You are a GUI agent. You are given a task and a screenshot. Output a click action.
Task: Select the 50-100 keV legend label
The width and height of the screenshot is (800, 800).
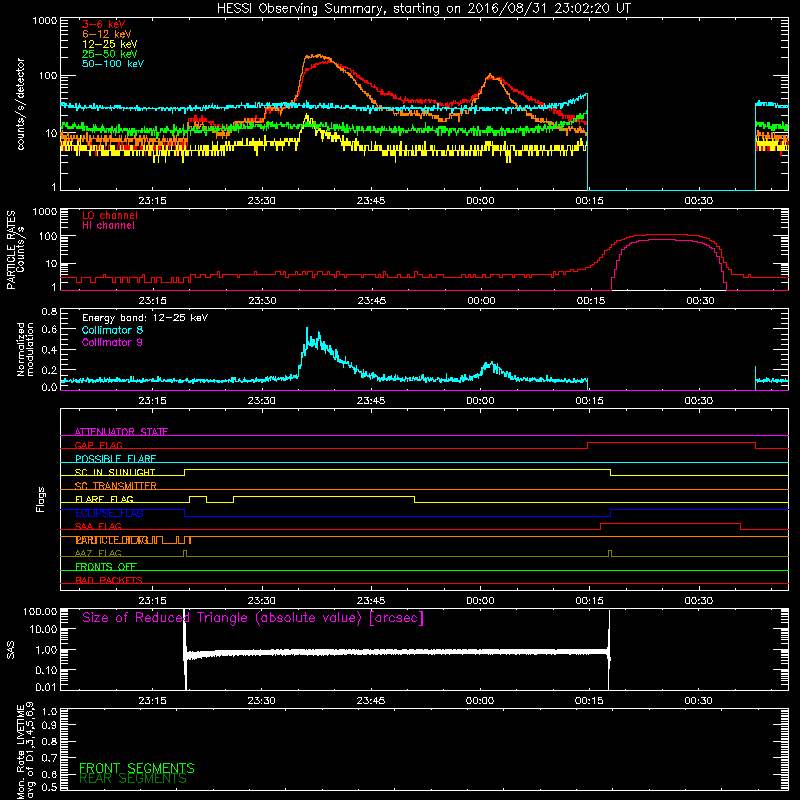coord(113,64)
